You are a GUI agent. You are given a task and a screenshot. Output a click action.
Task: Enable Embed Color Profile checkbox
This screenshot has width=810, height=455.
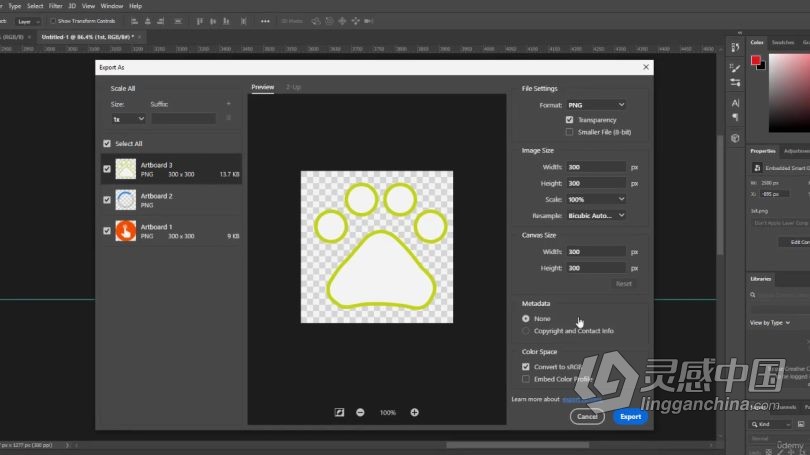(x=526, y=379)
